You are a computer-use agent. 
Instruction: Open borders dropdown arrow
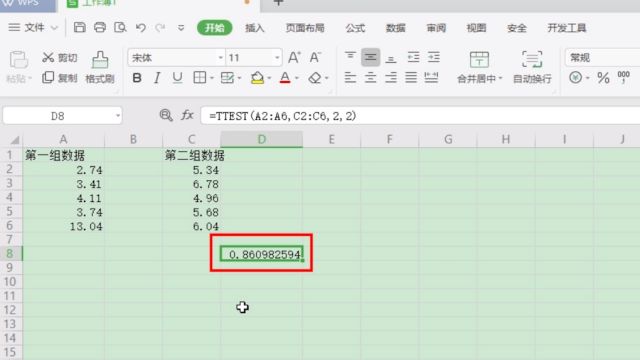212,78
